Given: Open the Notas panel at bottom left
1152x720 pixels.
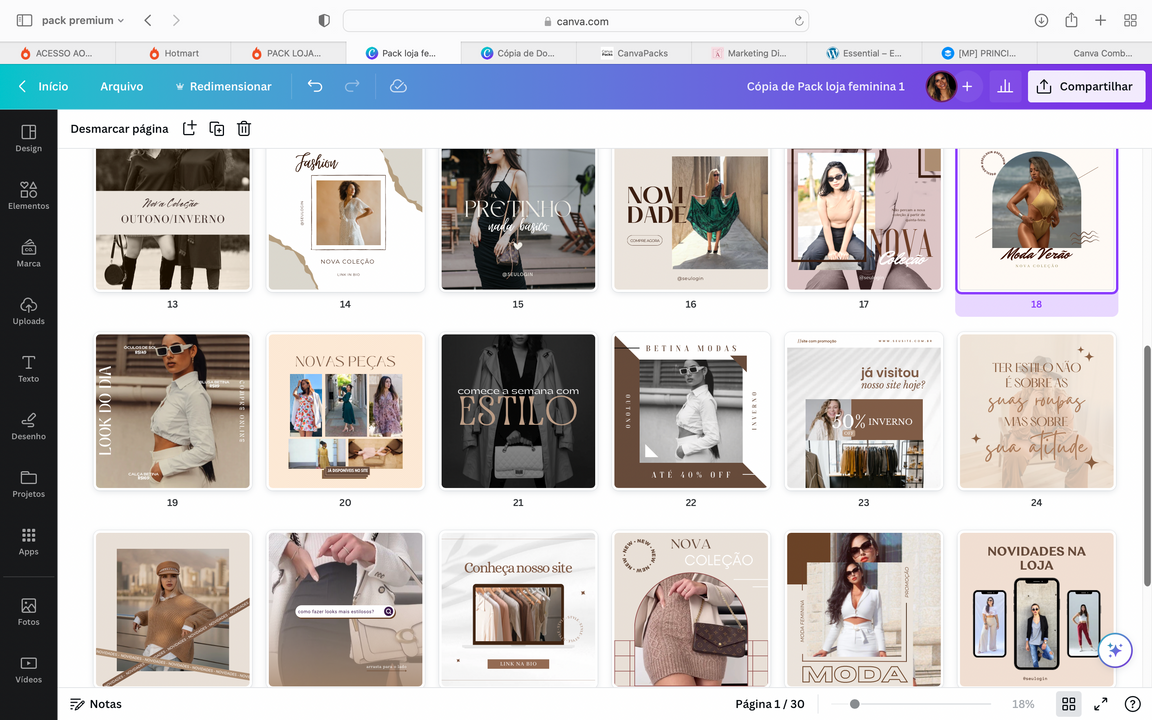Looking at the screenshot, I should tap(96, 704).
